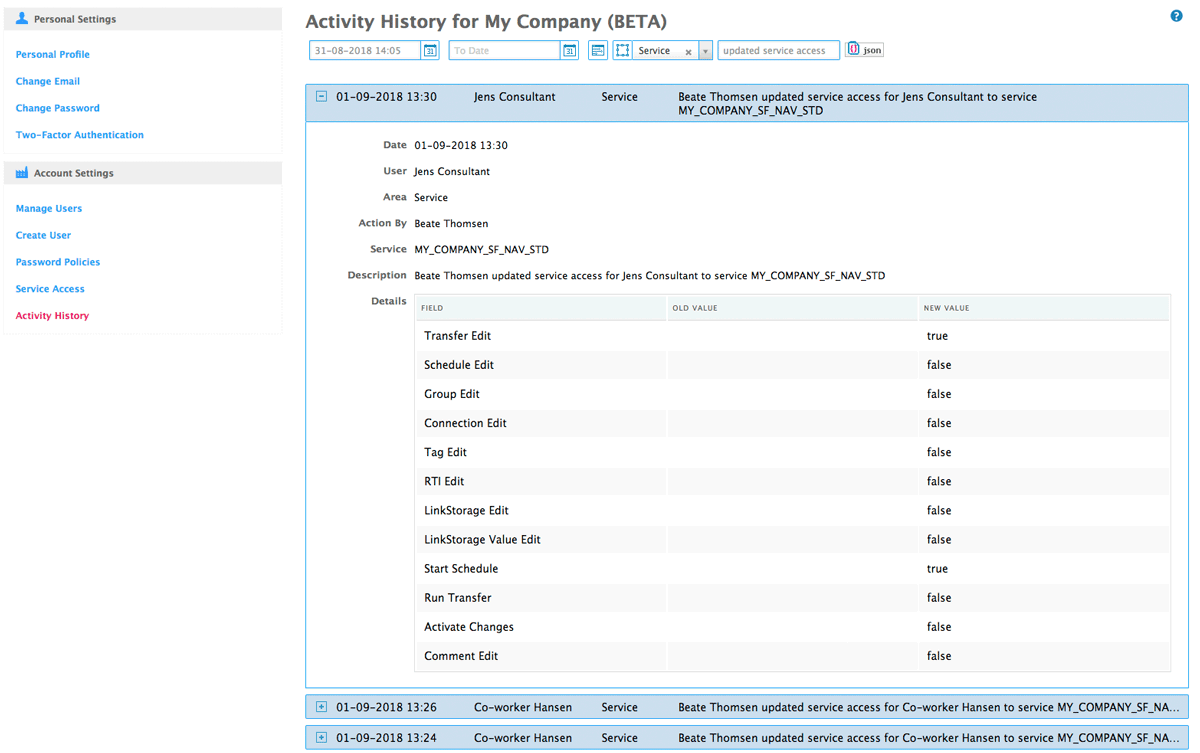Click the OLD VALUE column header

793,308
